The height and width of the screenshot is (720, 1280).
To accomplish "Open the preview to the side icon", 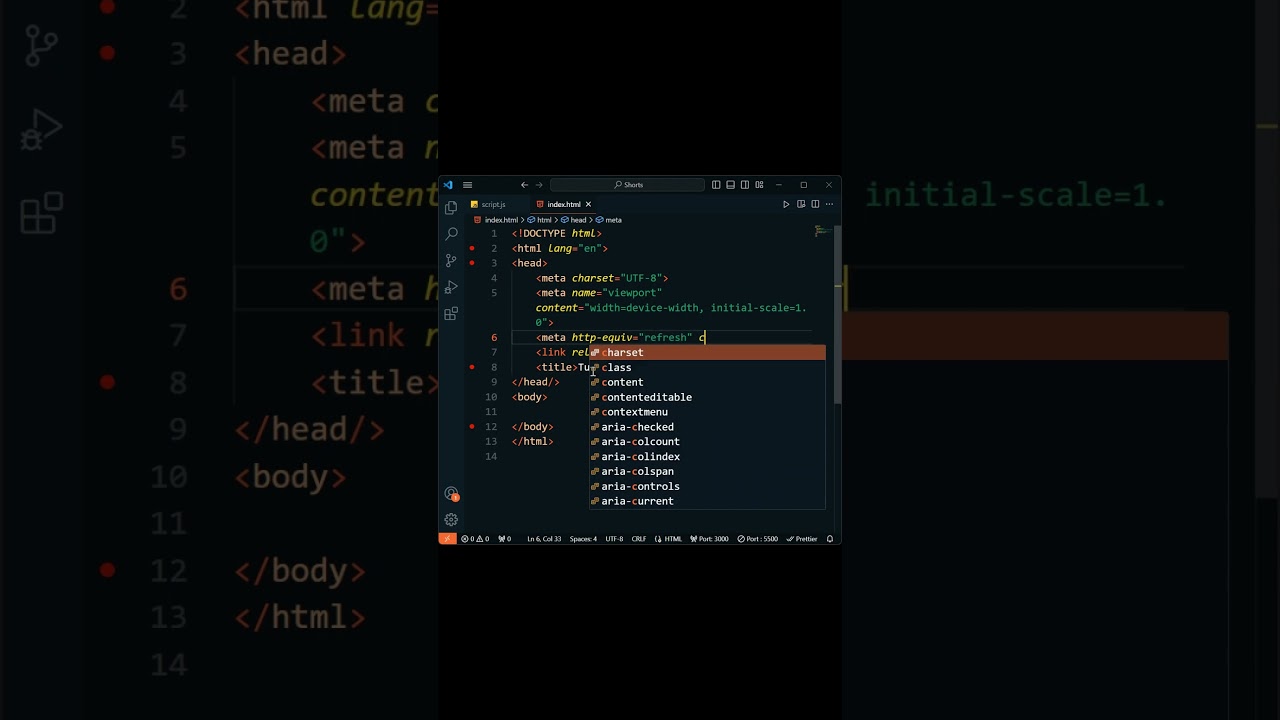I will click(x=801, y=204).
